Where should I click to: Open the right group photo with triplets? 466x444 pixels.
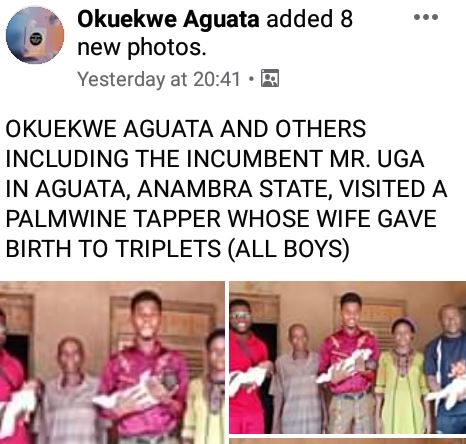pyautogui.click(x=348, y=358)
